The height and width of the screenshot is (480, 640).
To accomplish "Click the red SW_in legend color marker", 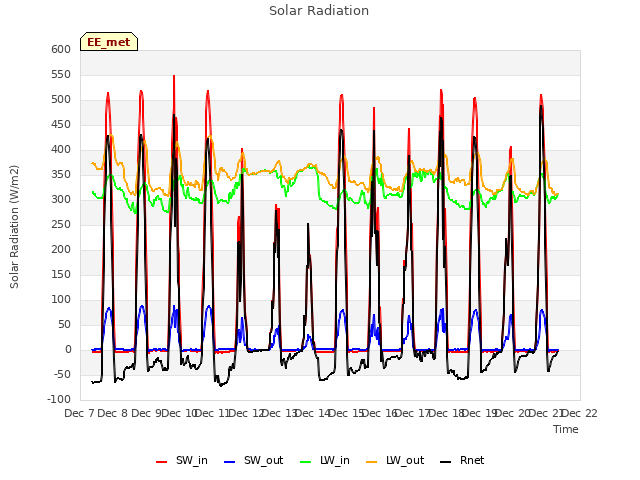I will [162, 462].
